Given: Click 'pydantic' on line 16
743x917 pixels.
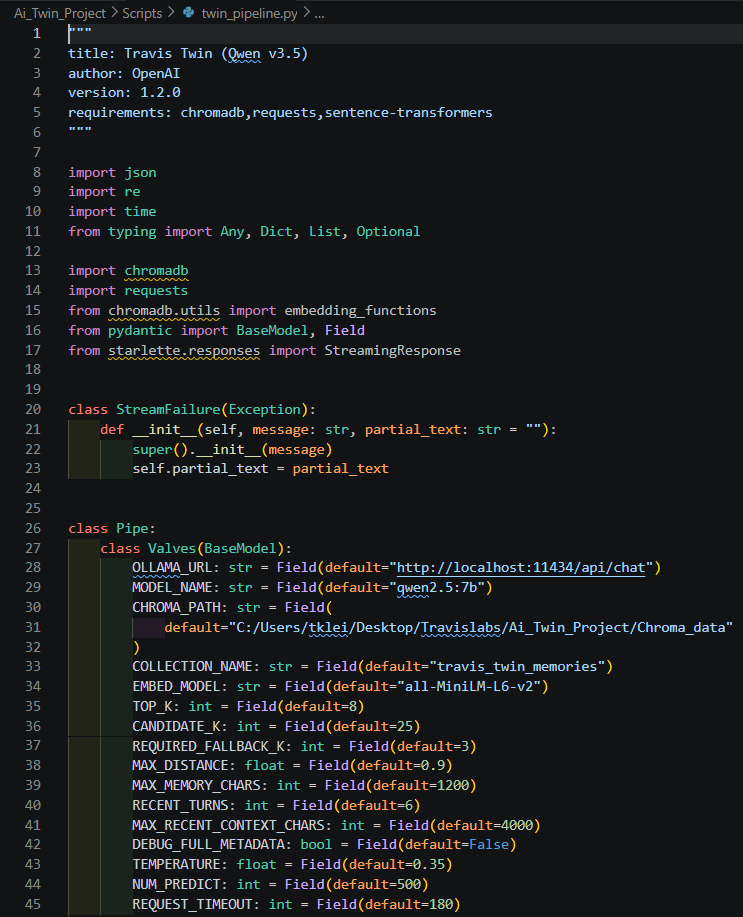Looking at the screenshot, I should pos(140,330).
